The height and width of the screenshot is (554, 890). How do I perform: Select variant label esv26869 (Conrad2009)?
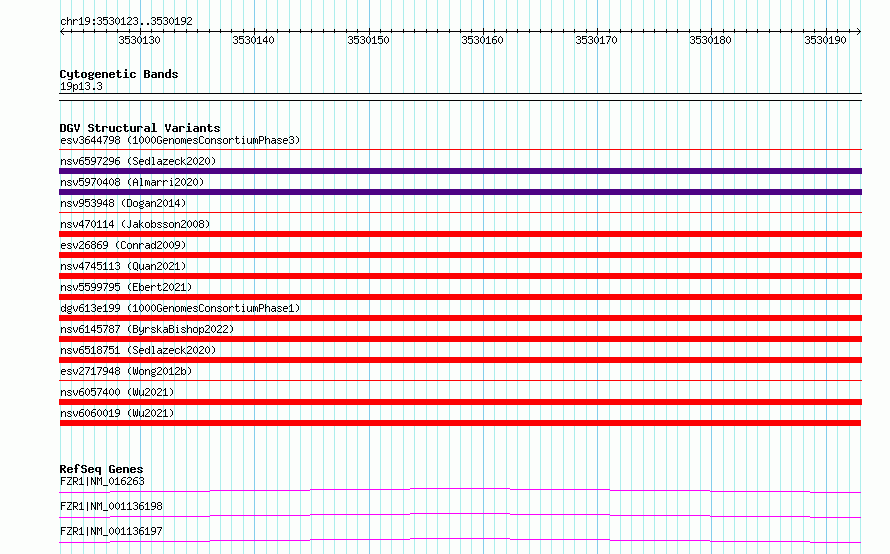tap(123, 245)
